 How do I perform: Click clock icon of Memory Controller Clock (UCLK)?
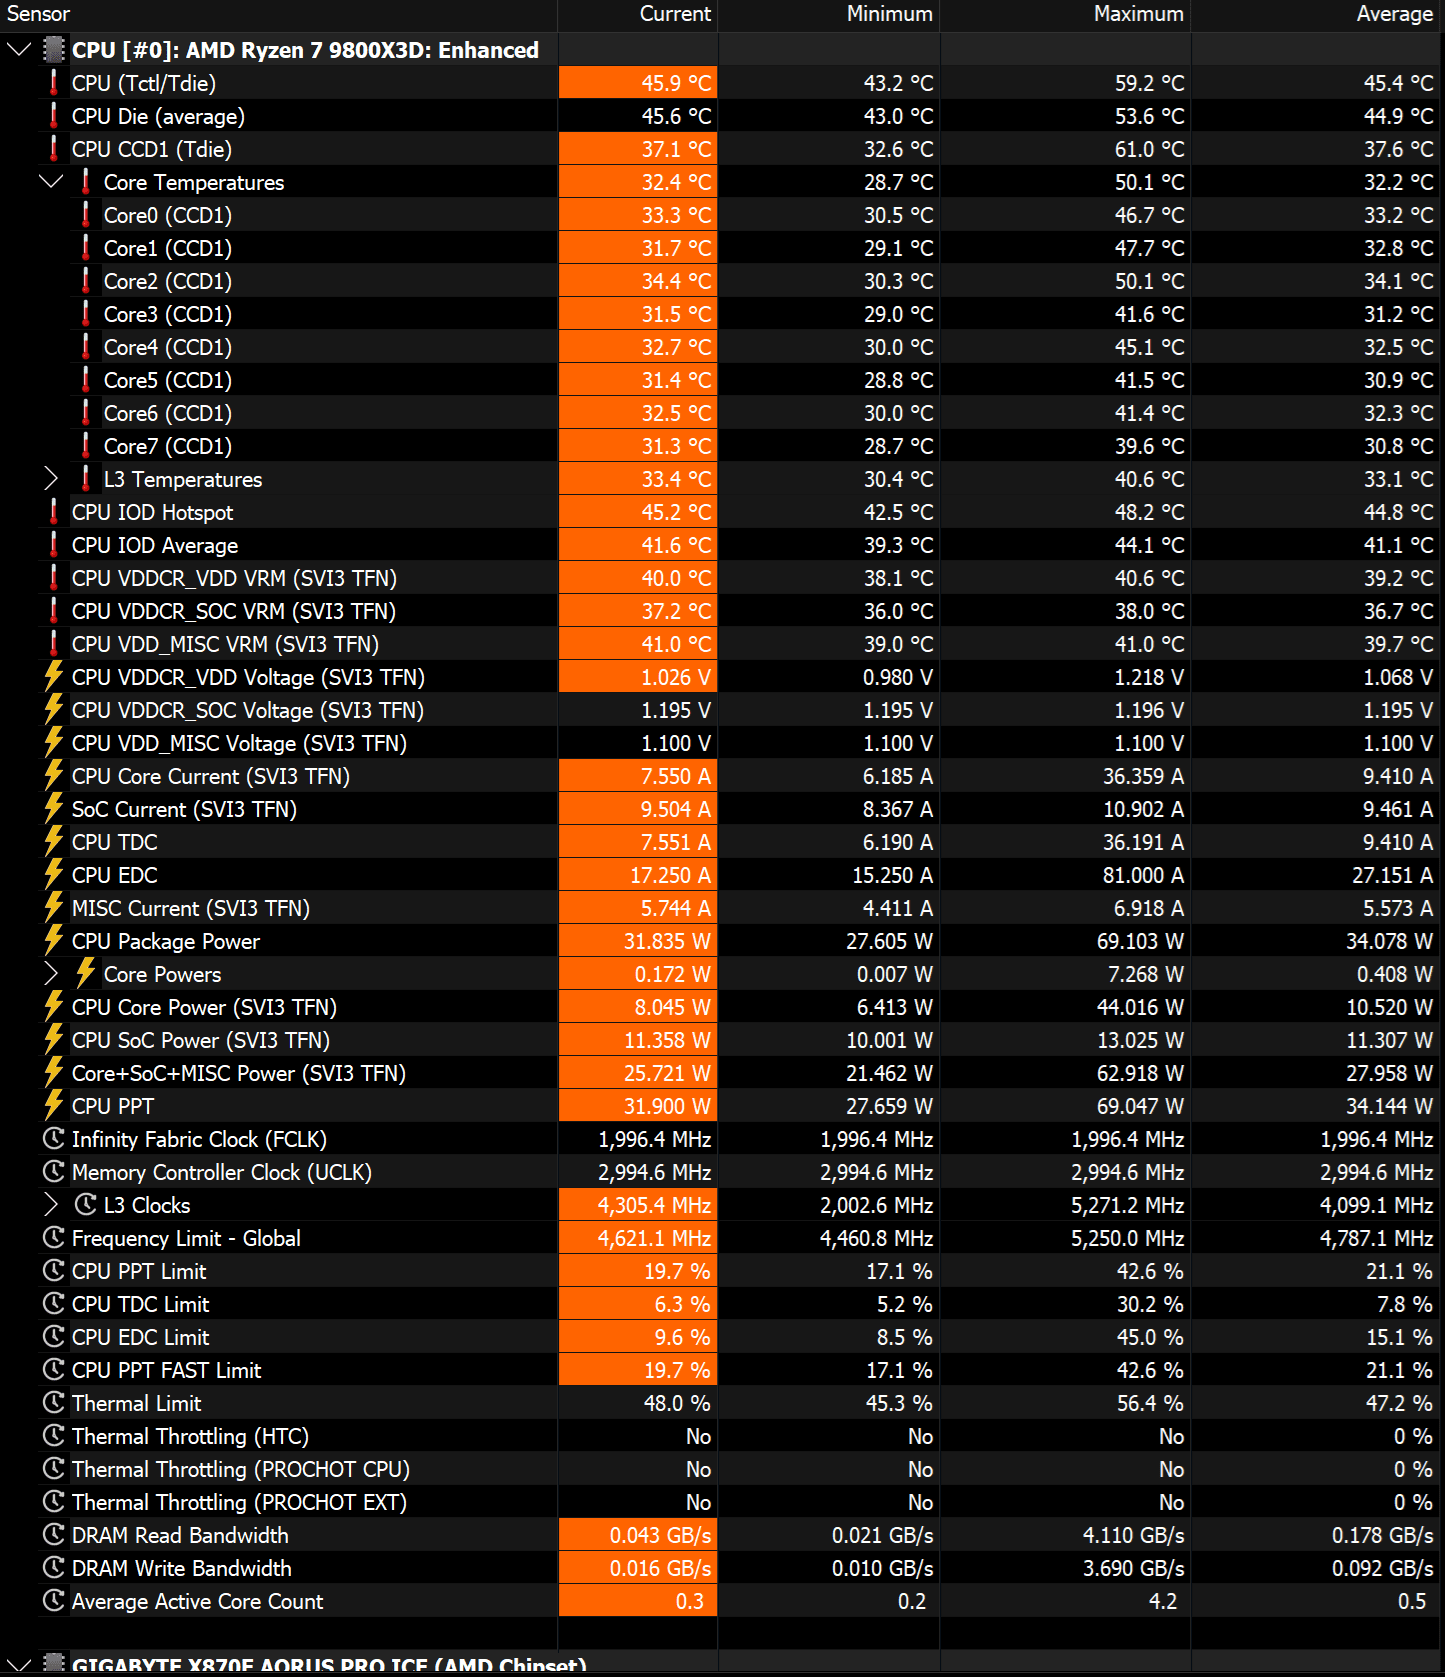click(x=54, y=1172)
